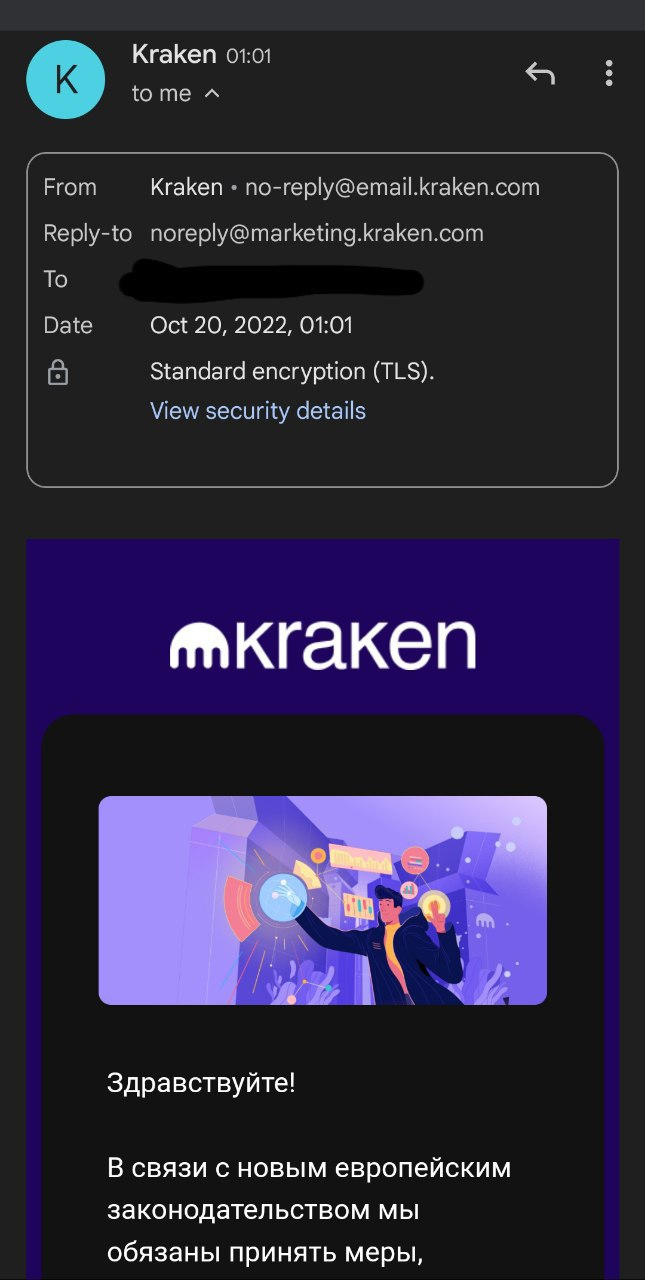
Task: Tap the Kraken logo in email body
Action: [322, 643]
